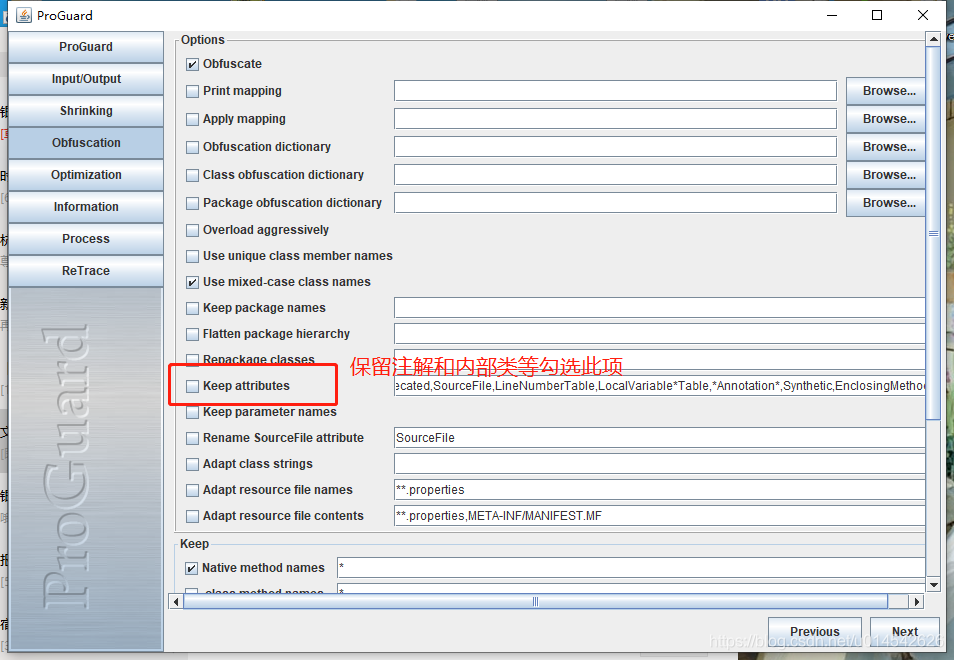Browse for Class obfuscation dictionary
This screenshot has width=954, height=660.
click(886, 175)
